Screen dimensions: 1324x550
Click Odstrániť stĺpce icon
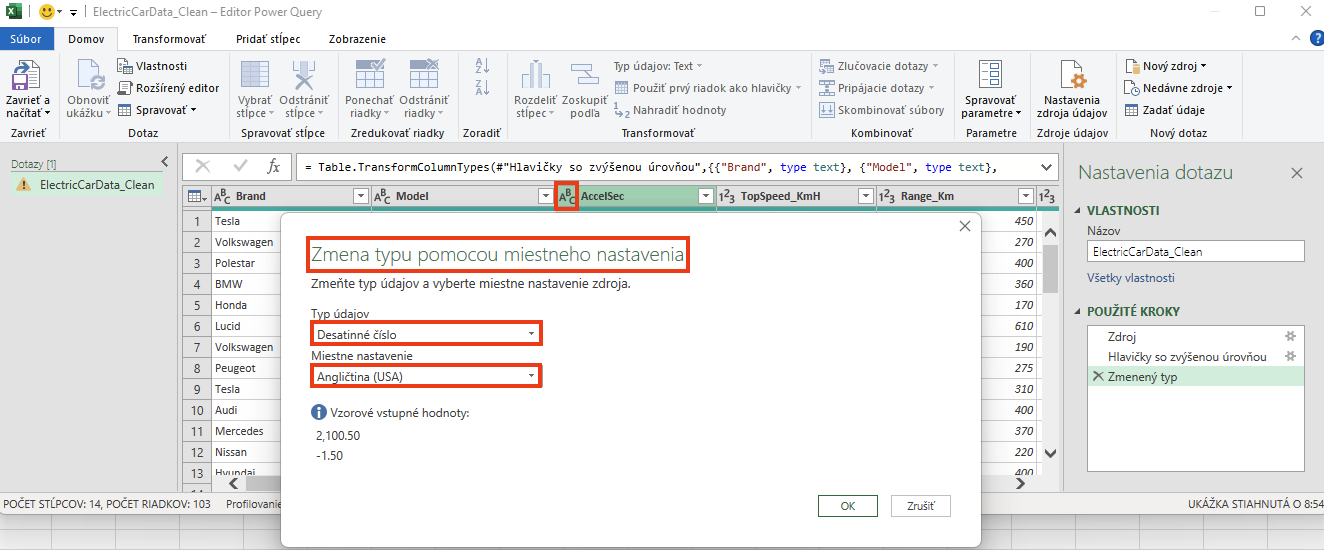(x=304, y=76)
